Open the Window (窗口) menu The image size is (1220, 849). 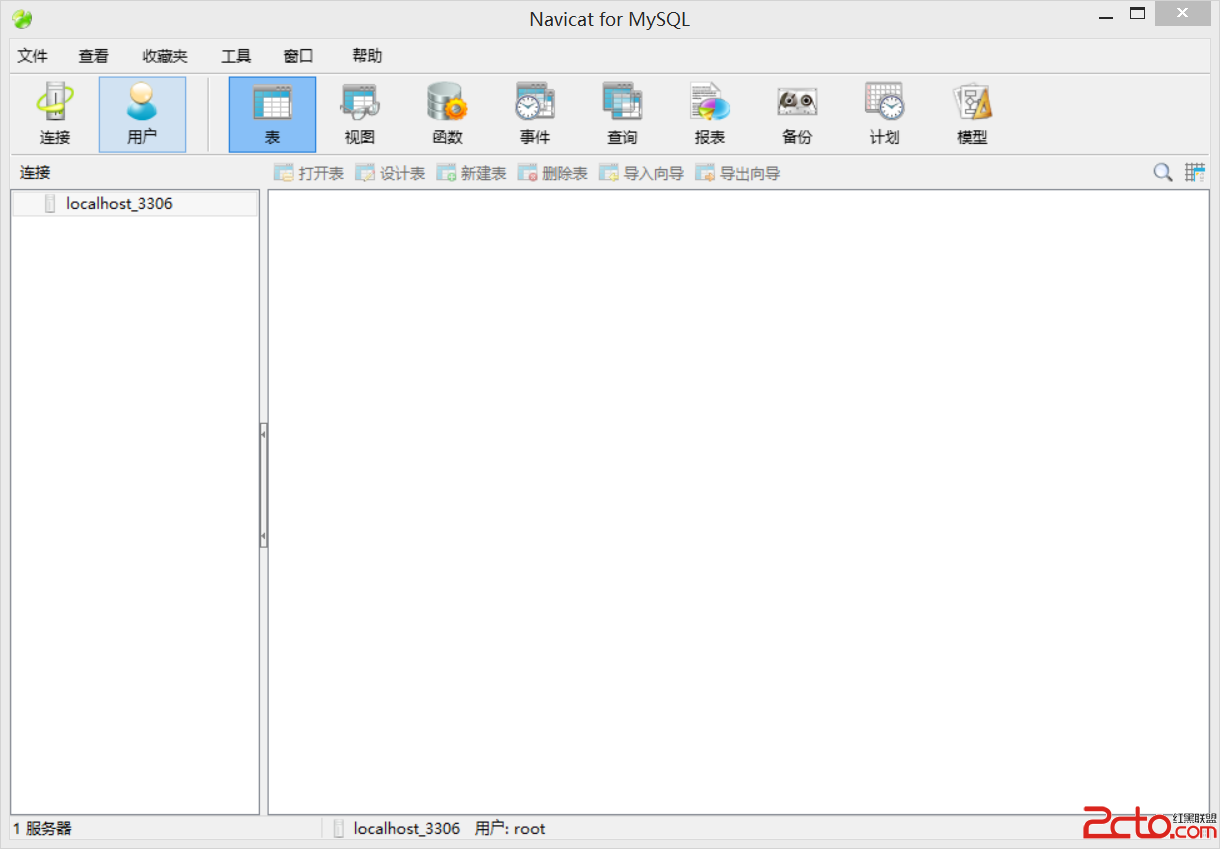pyautogui.click(x=298, y=56)
